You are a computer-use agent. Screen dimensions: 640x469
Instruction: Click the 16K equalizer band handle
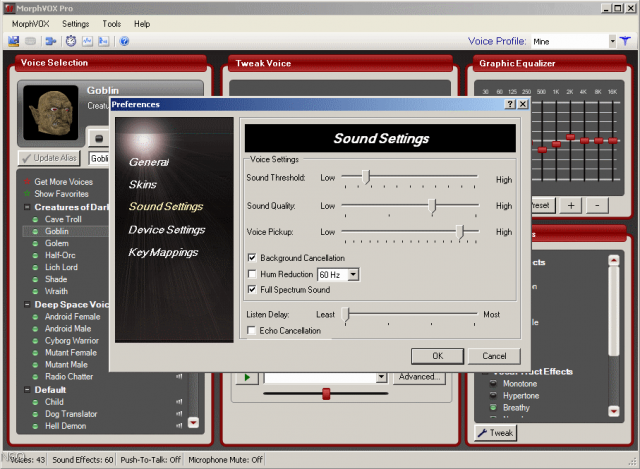click(613, 141)
